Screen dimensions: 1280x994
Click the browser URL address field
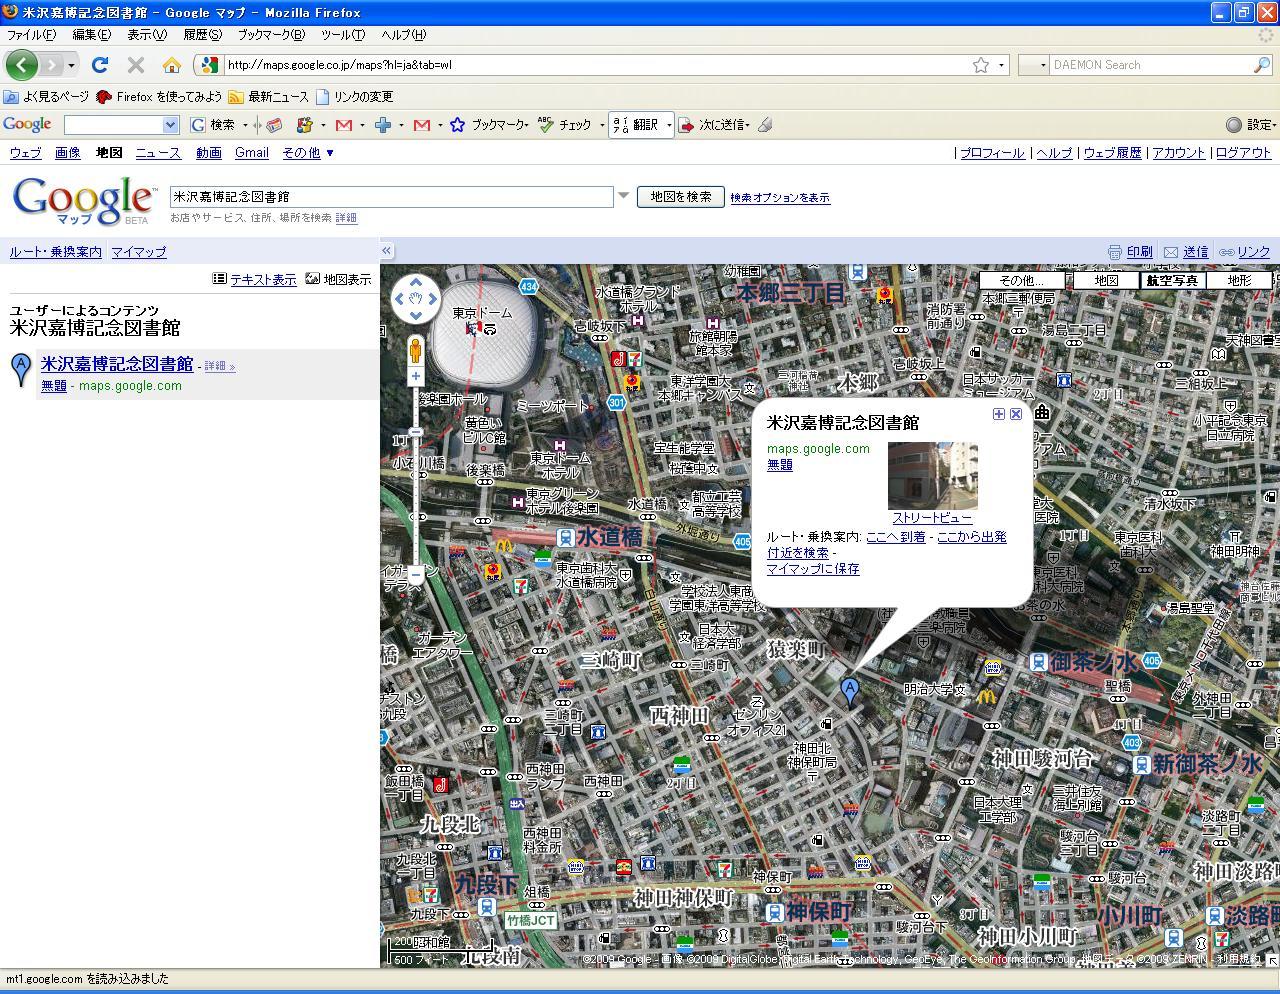tap(596, 65)
